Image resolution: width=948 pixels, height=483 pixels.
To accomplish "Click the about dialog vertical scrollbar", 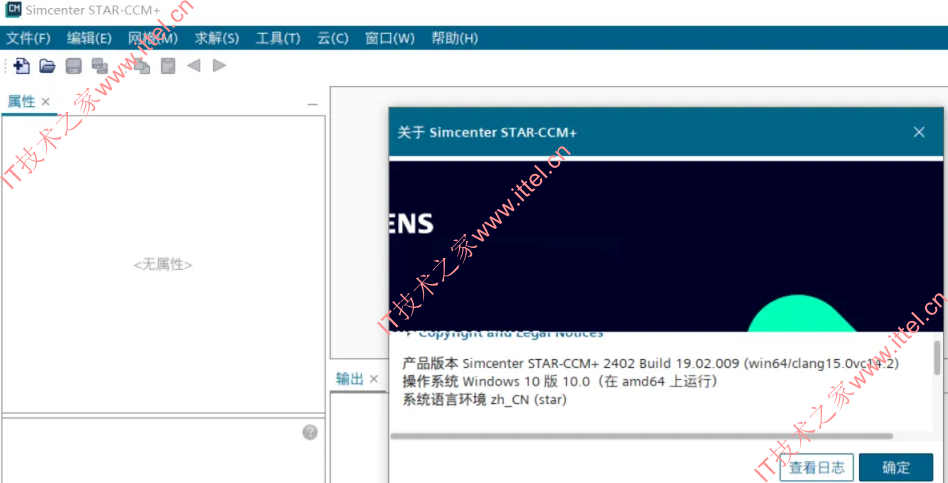I will 937,357.
